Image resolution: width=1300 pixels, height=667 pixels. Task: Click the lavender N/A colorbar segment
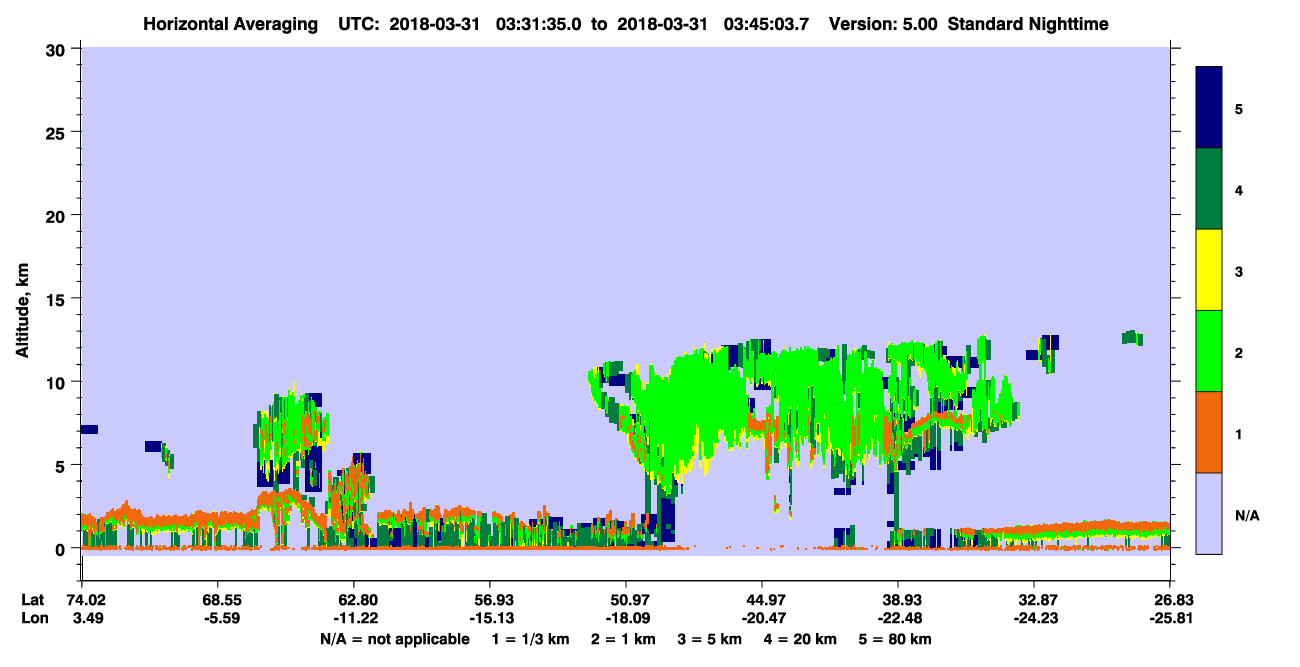1209,512
